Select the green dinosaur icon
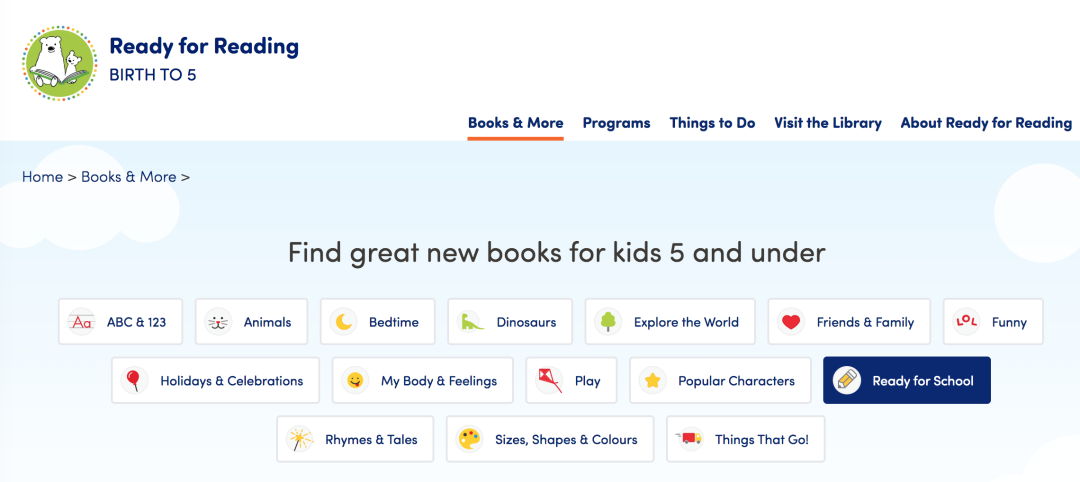 (x=471, y=322)
